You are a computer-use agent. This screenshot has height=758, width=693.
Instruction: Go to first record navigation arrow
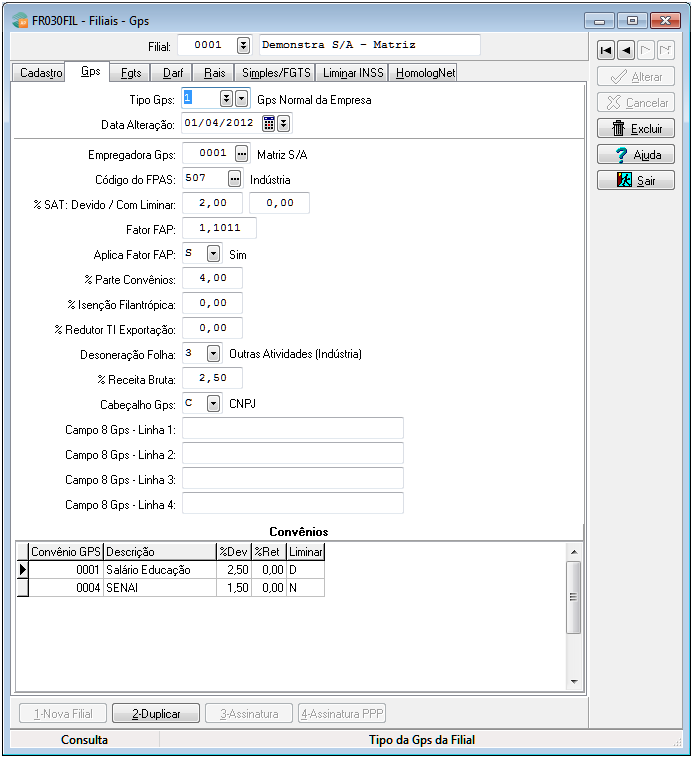(x=606, y=50)
